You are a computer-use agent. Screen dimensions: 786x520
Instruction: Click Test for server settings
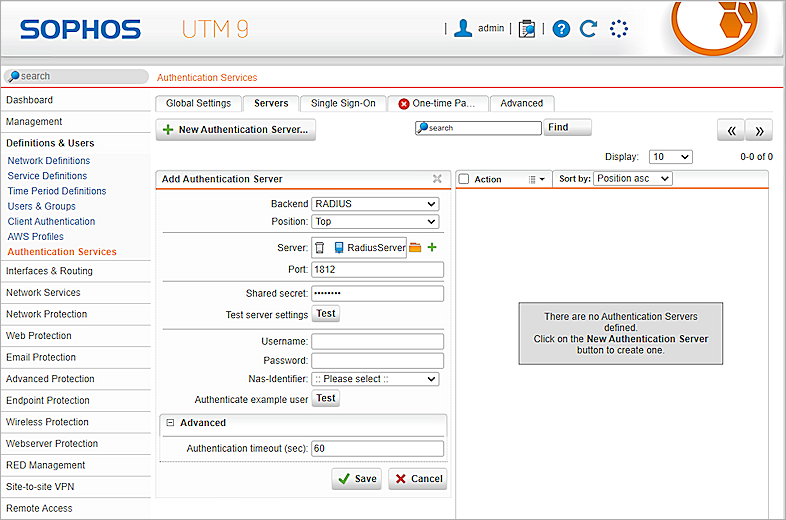[x=326, y=313]
